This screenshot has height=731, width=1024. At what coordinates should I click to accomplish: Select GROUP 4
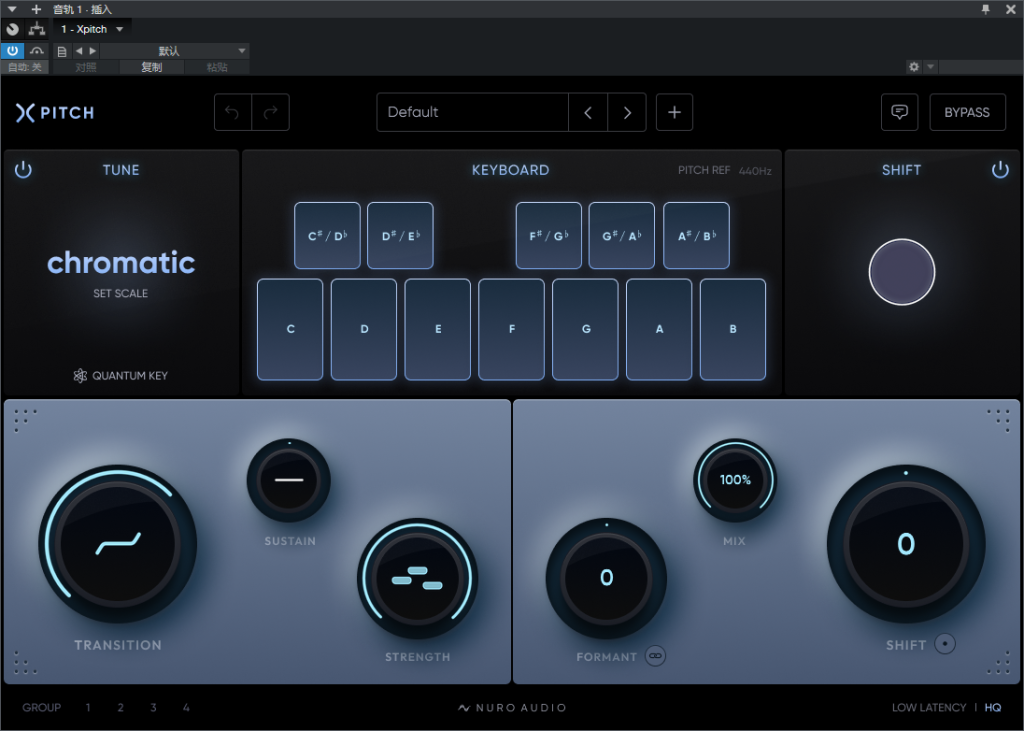(186, 707)
